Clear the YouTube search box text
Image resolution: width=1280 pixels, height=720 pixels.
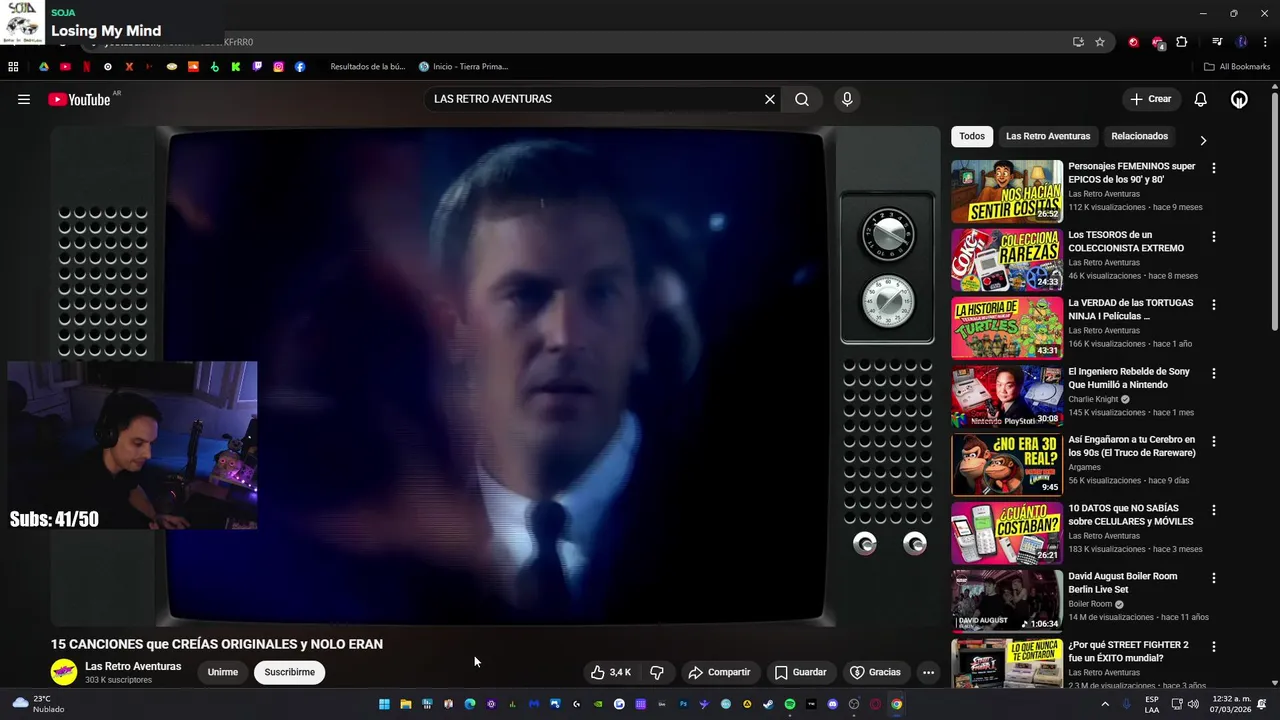coord(770,99)
